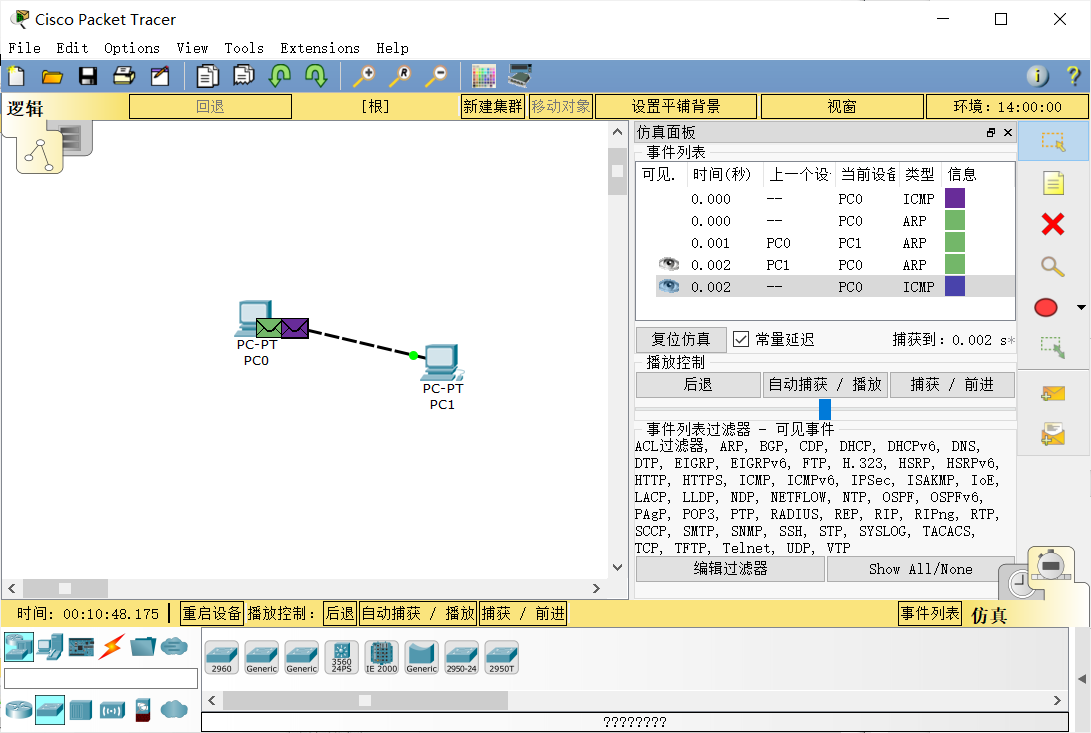Click the Show All/None button
Screen dimensions: 1091x733
(921, 569)
